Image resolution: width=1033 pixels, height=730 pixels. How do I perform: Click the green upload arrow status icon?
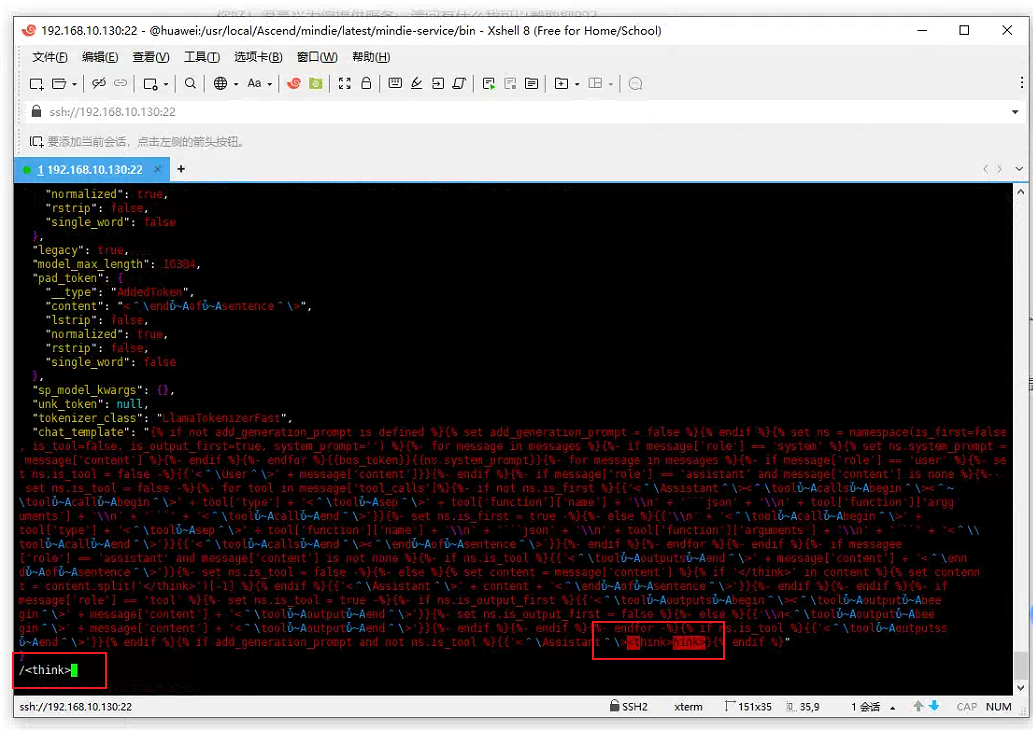[918, 706]
